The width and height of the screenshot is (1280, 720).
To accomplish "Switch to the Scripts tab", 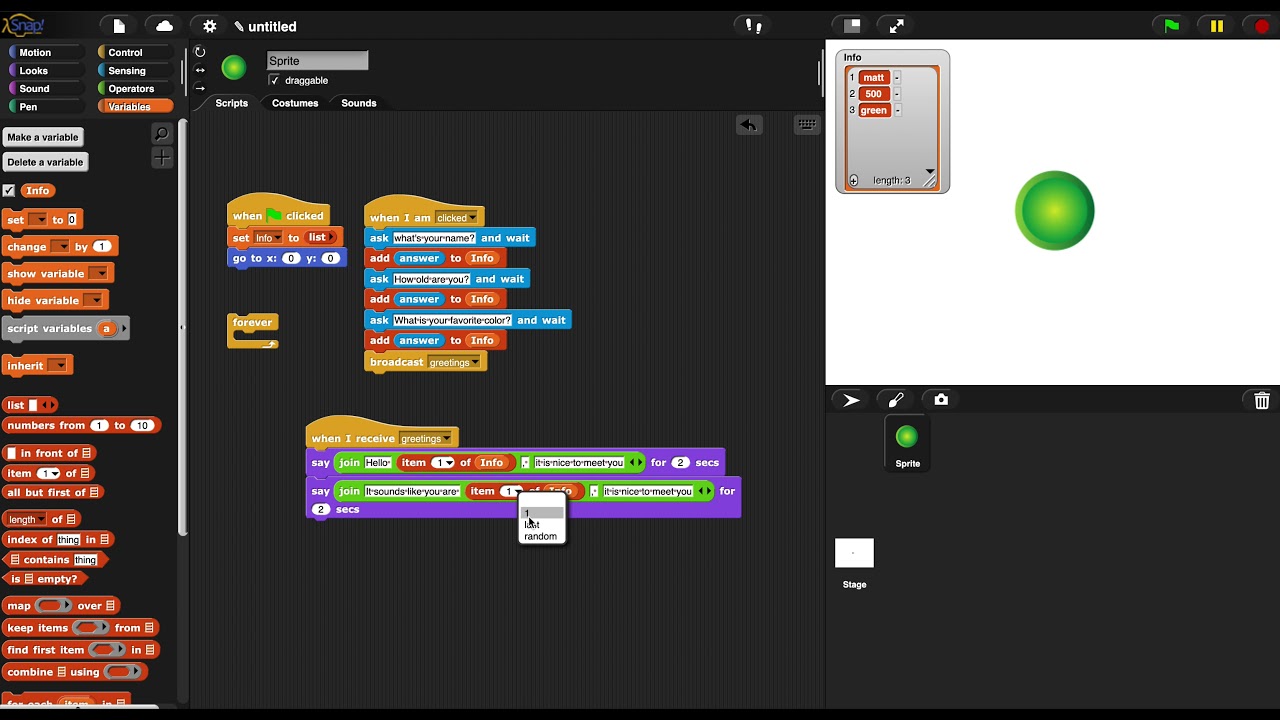I will (x=231, y=103).
